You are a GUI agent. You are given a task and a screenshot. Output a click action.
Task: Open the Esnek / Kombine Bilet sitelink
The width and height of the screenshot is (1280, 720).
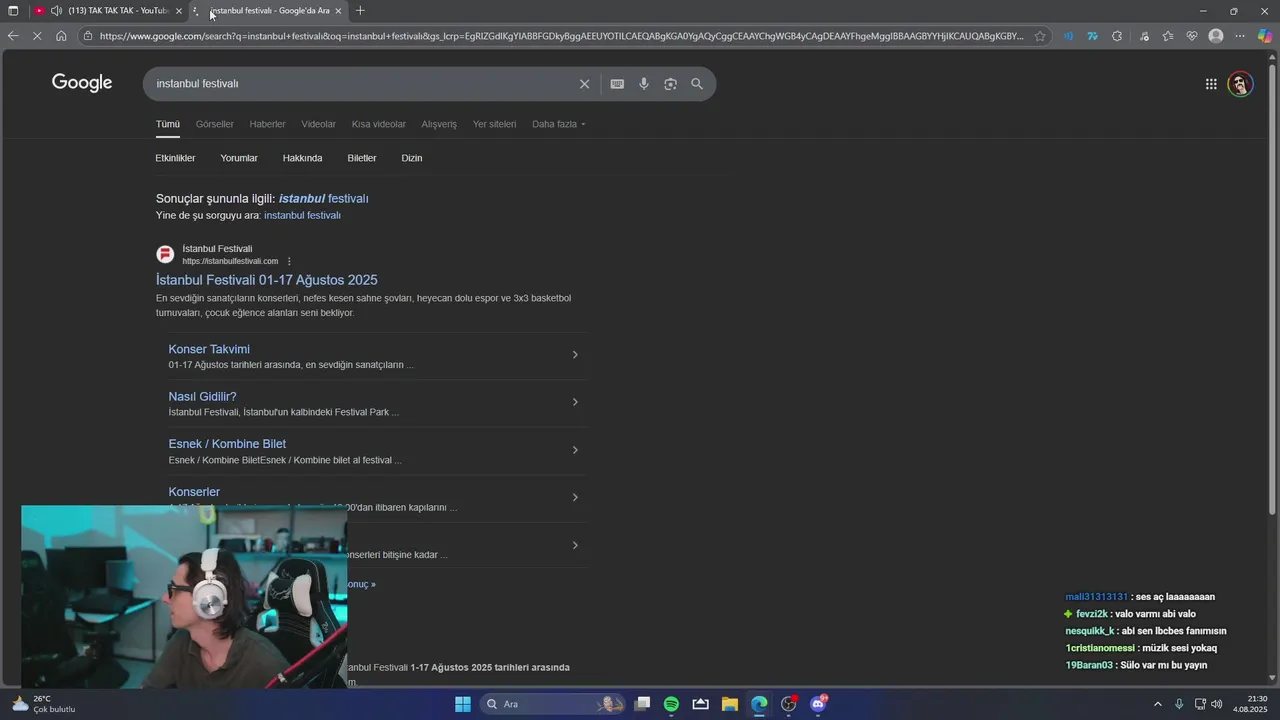pos(227,444)
